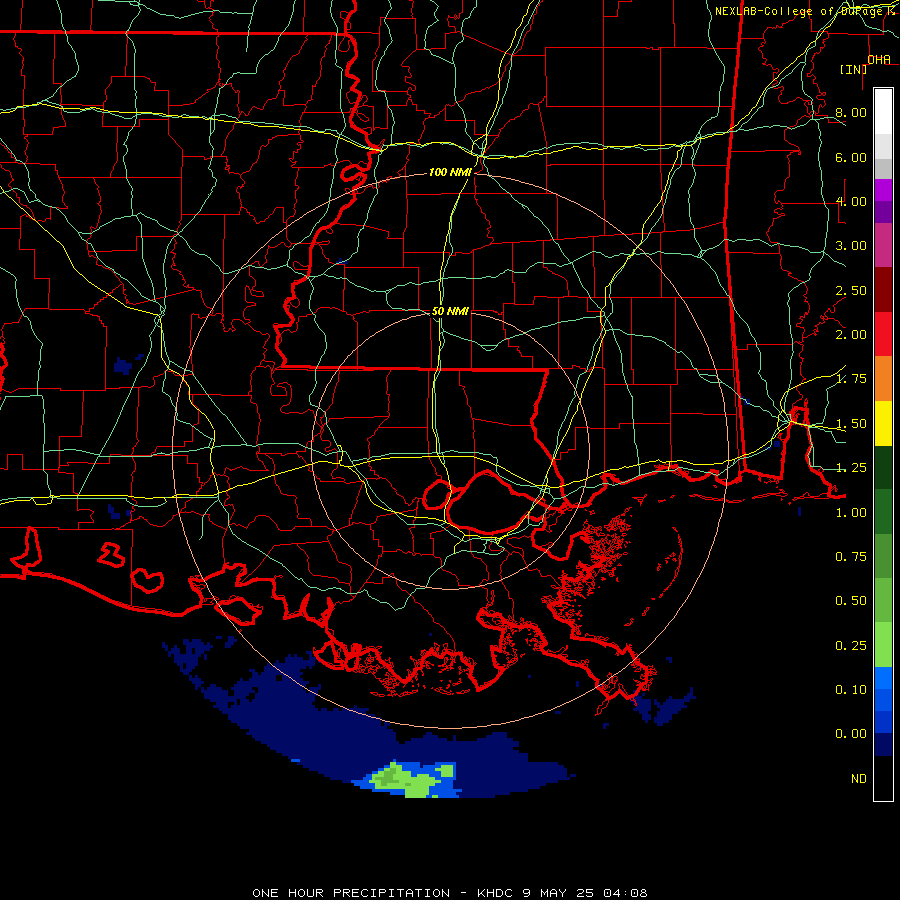
Task: Select the bright red swatch beside 2.00
Action: [x=883, y=334]
